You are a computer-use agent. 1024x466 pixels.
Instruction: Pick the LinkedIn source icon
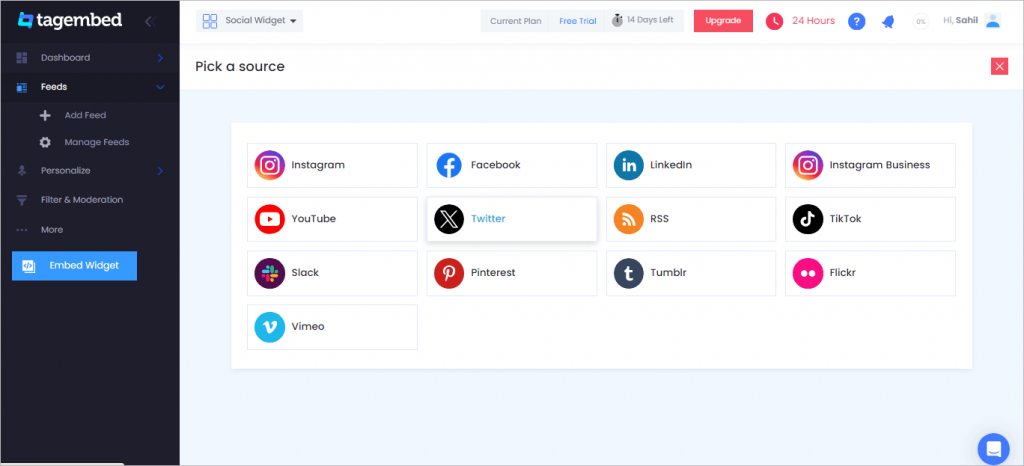[x=628, y=165]
